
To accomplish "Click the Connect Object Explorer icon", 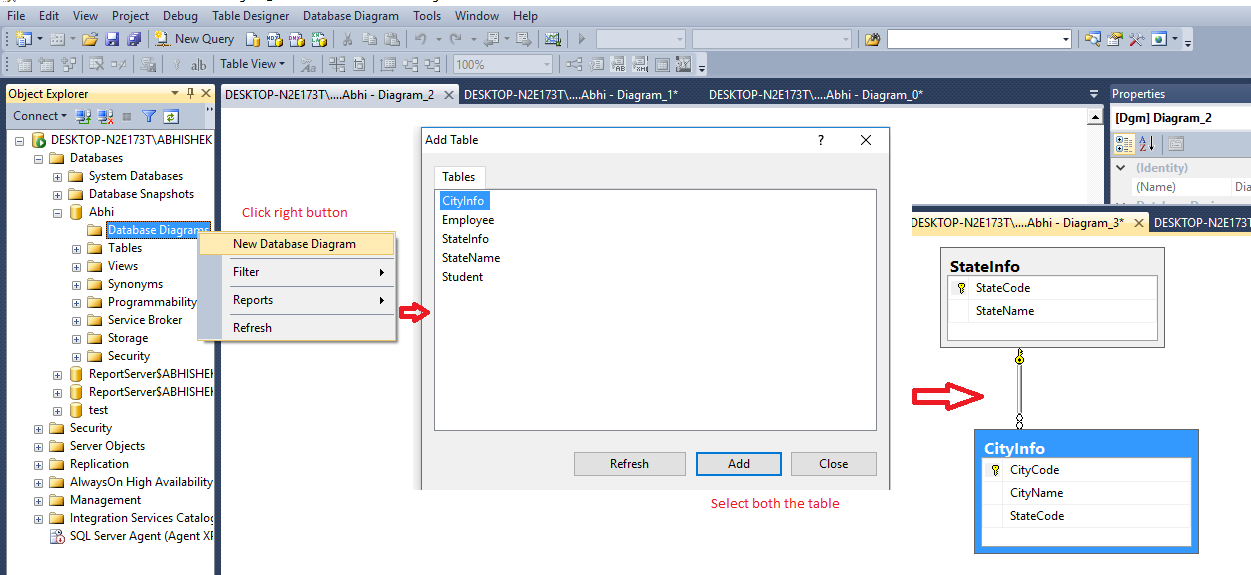I will pos(84,116).
